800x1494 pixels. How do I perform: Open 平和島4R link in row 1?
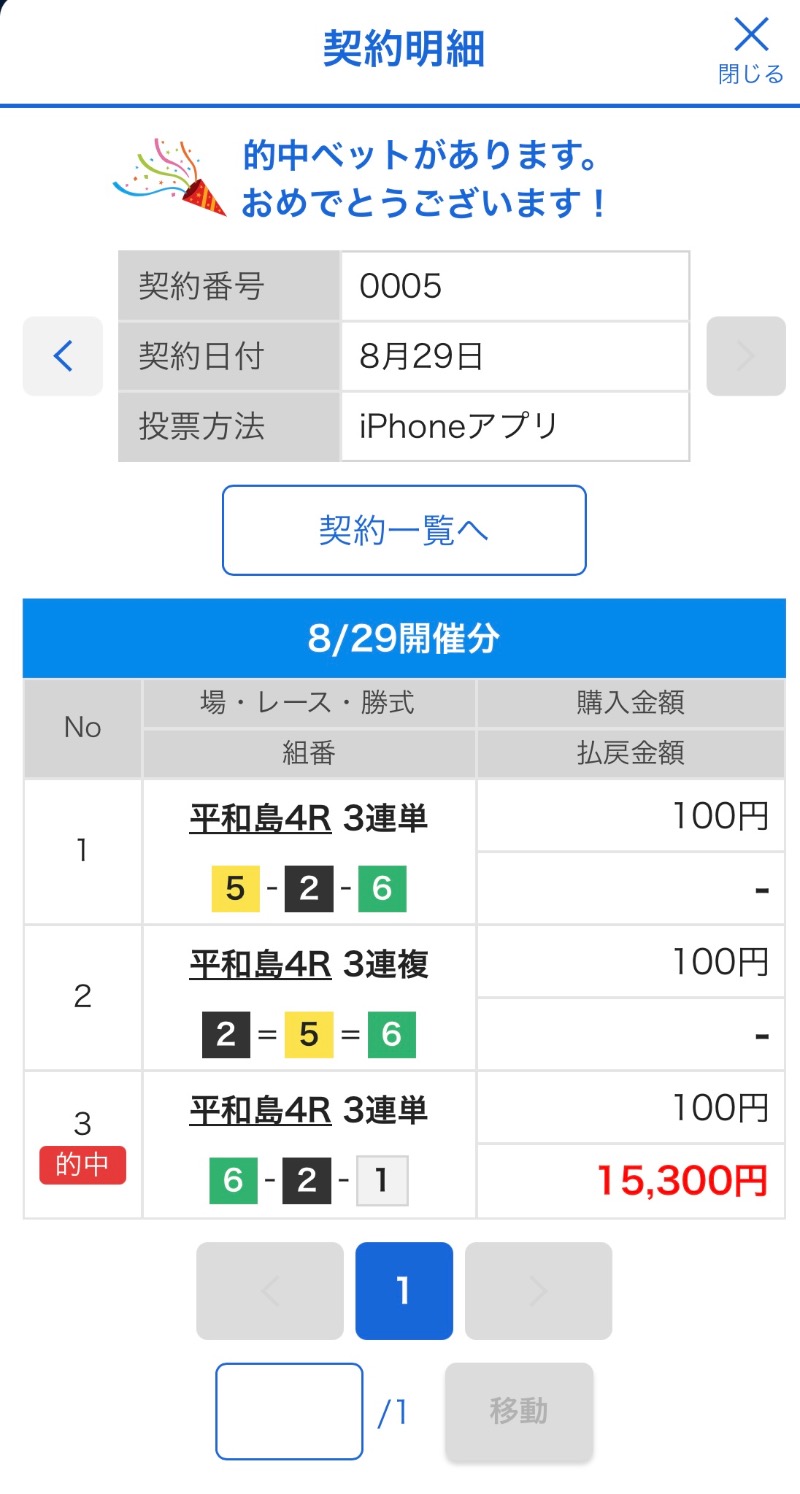260,819
